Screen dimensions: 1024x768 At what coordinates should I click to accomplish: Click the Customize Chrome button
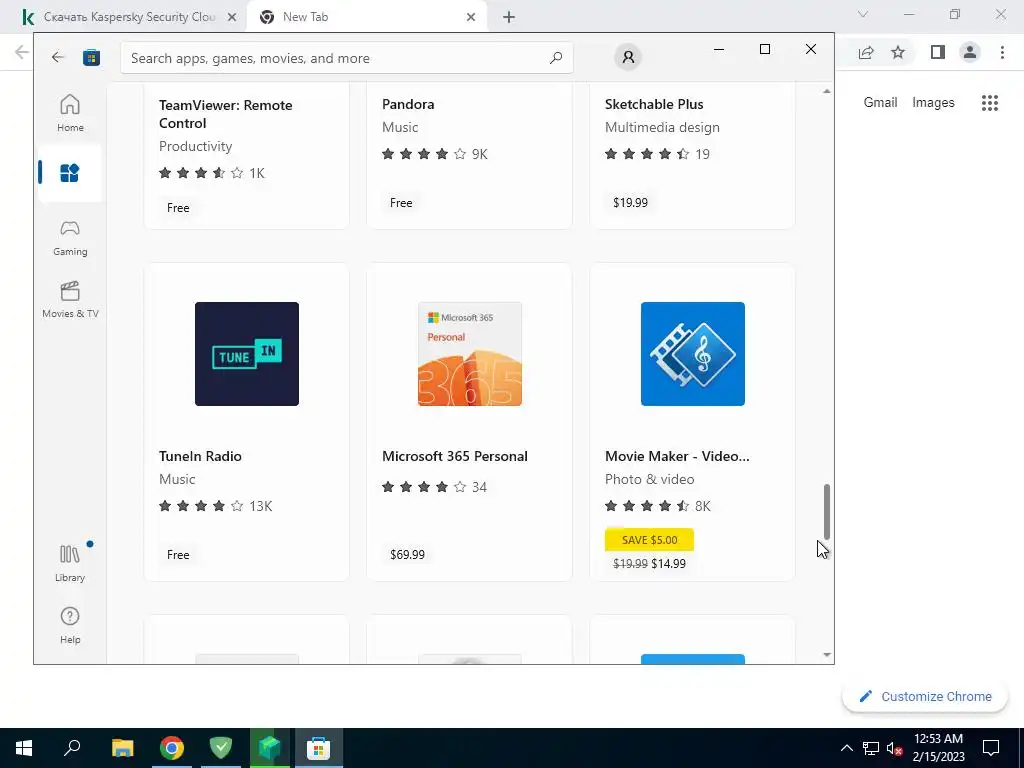tap(925, 696)
